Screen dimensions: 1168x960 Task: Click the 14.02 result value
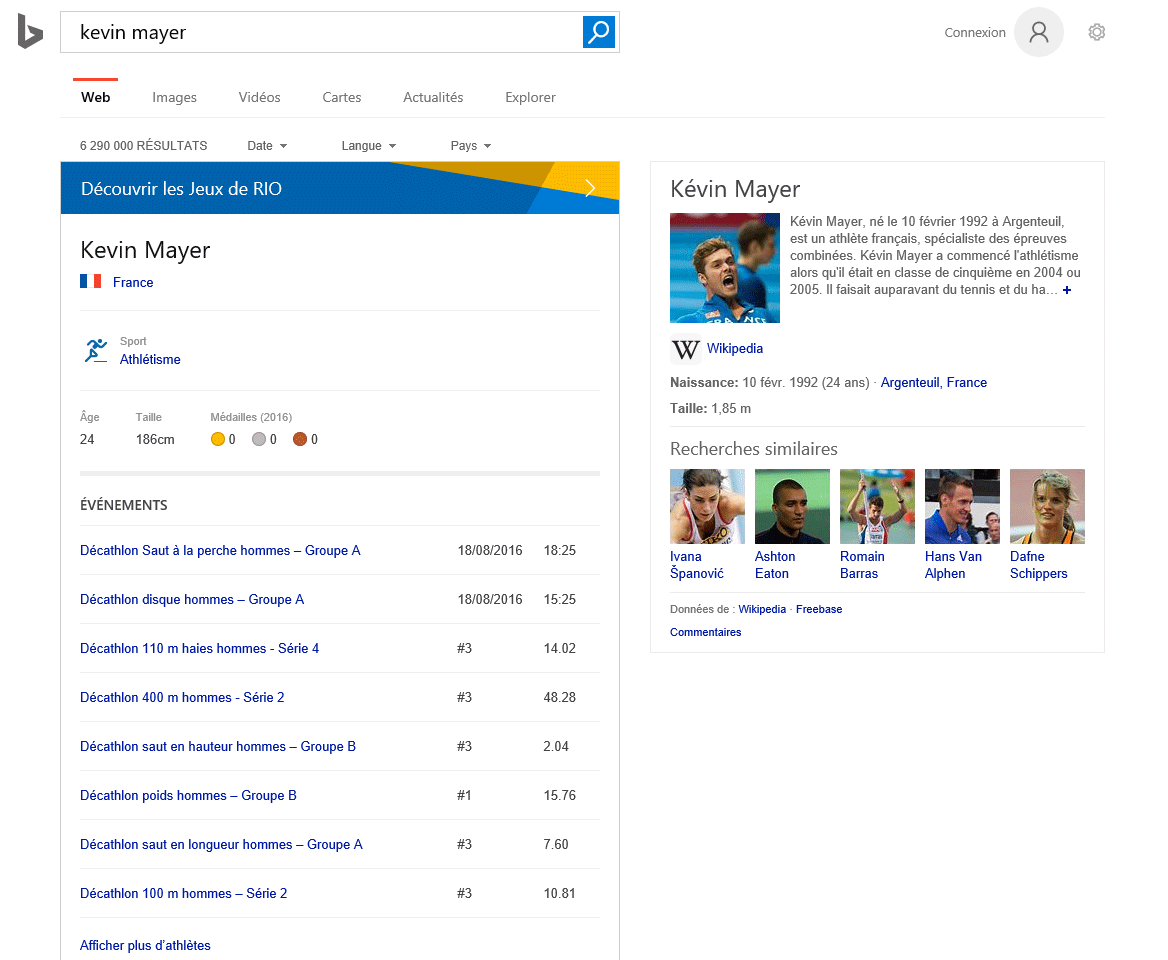[559, 649]
